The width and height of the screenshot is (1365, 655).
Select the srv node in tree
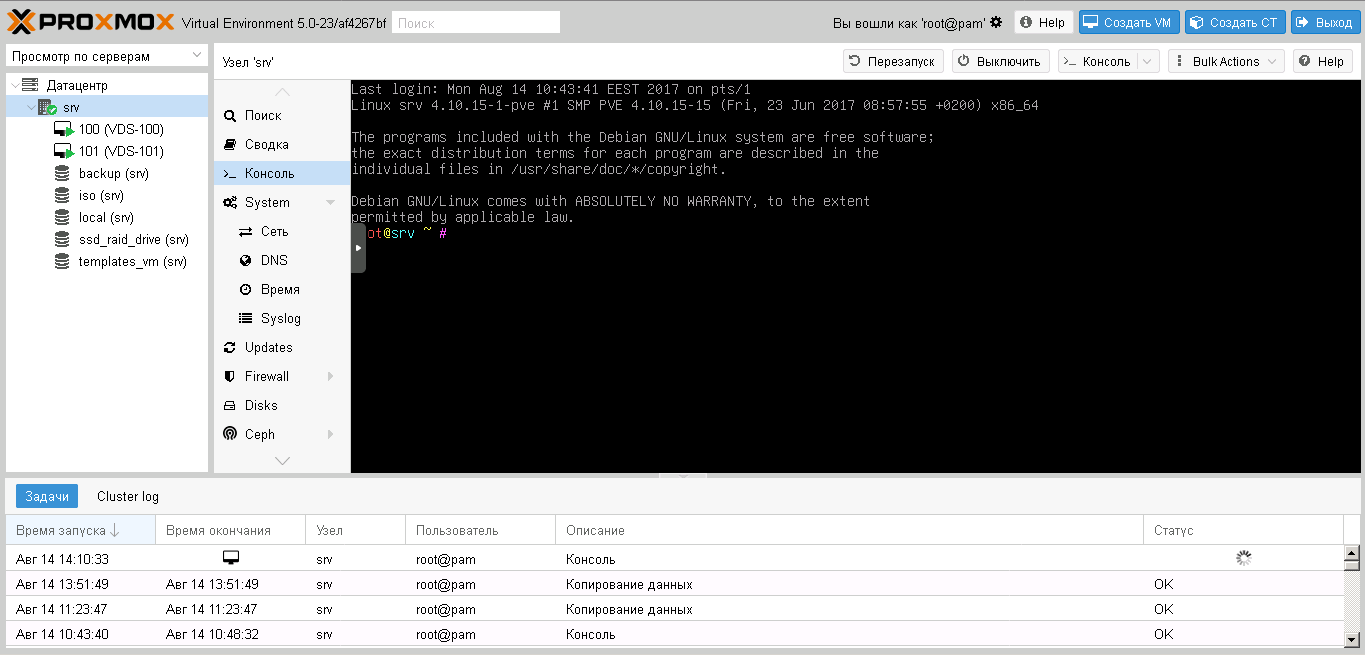(71, 107)
